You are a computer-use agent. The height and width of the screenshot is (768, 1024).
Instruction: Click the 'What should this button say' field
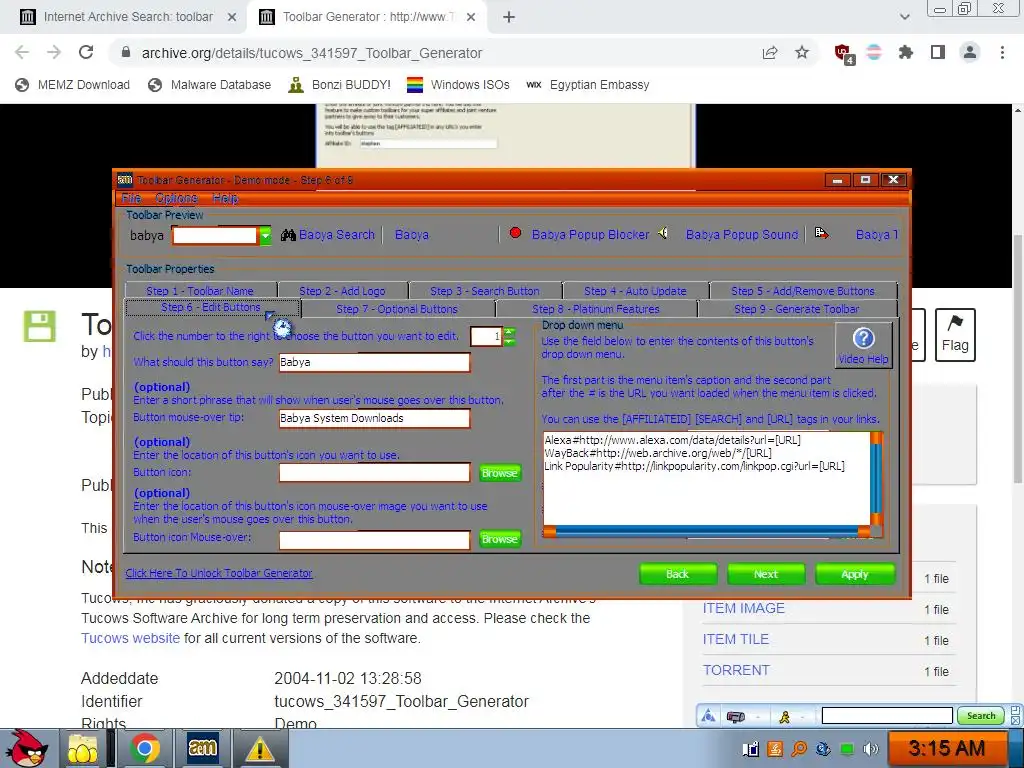[x=374, y=362]
